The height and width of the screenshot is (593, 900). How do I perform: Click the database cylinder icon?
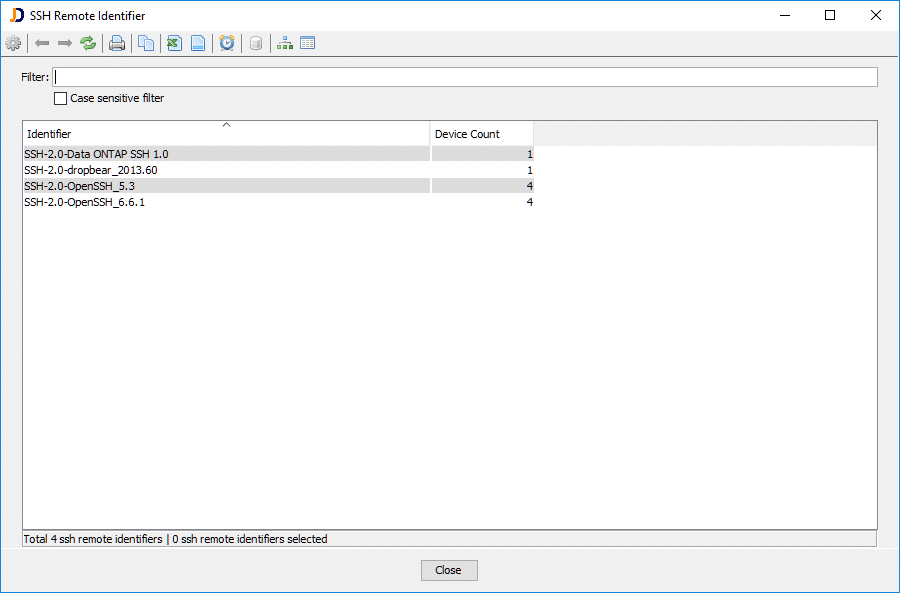(x=256, y=43)
